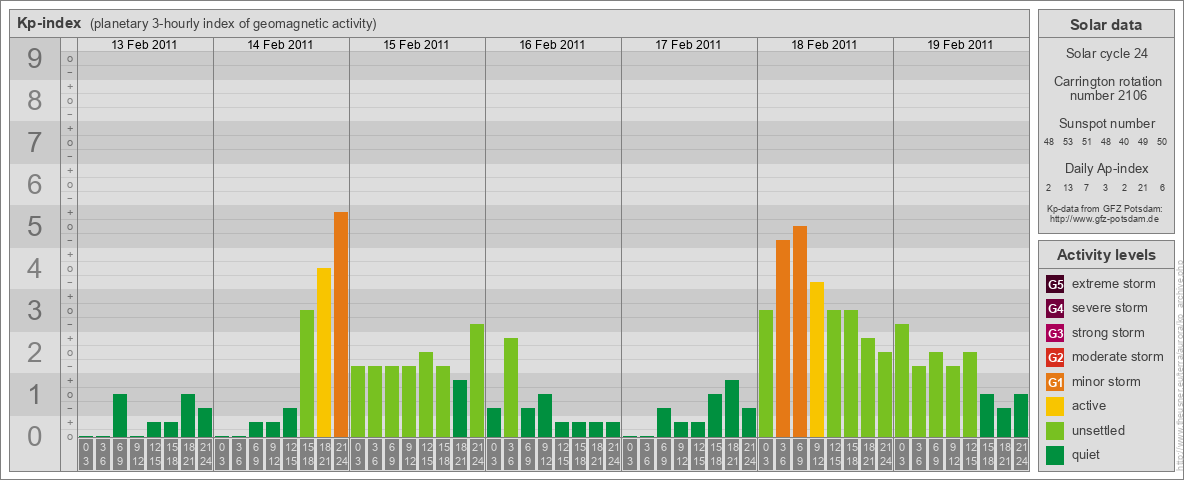The image size is (1184, 480).
Task: Click Ap-index value 21
Action: pos(1143,187)
